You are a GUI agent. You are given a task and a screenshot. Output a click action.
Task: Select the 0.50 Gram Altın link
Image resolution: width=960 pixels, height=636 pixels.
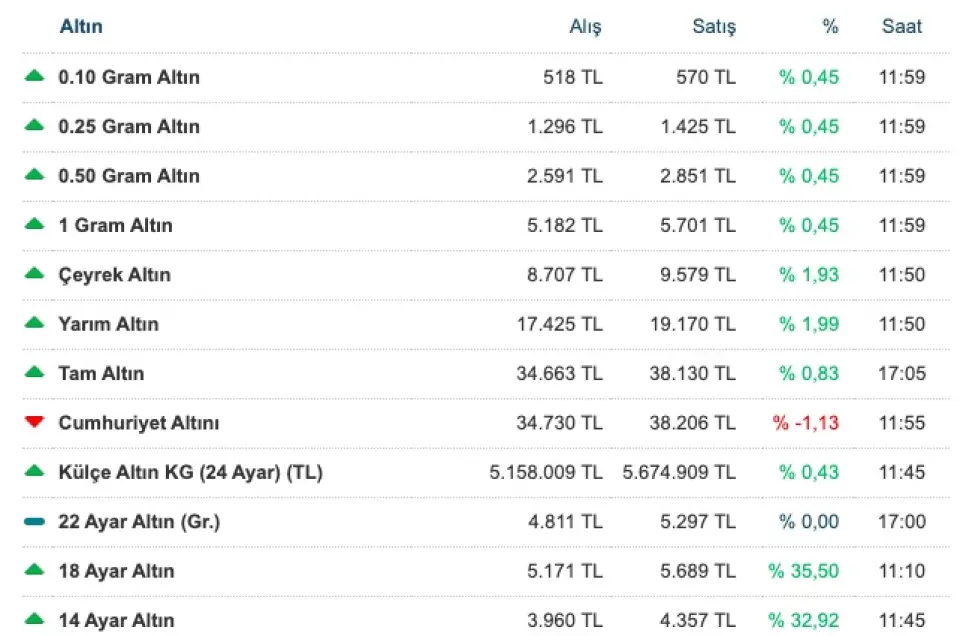click(x=129, y=176)
